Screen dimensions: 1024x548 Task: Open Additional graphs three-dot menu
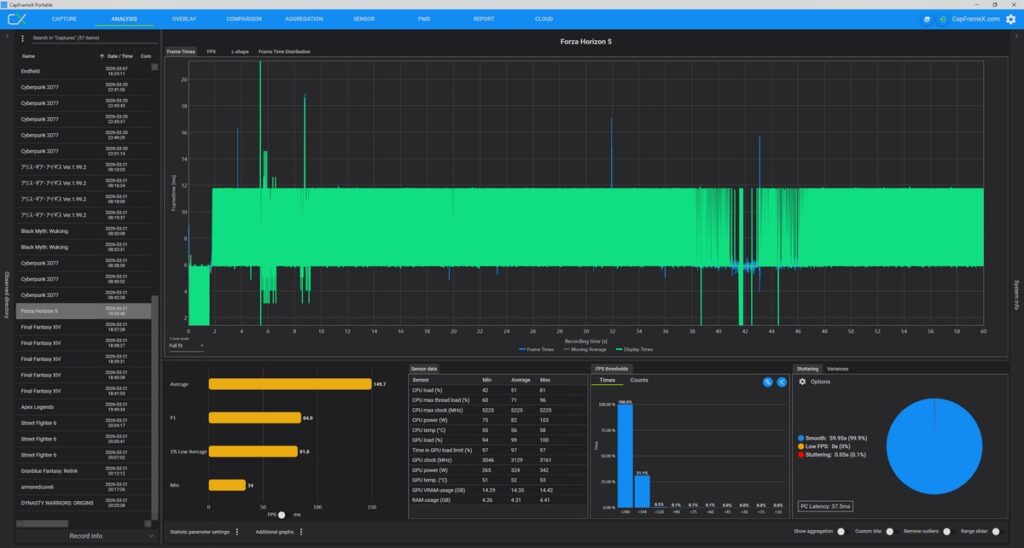[x=300, y=532]
